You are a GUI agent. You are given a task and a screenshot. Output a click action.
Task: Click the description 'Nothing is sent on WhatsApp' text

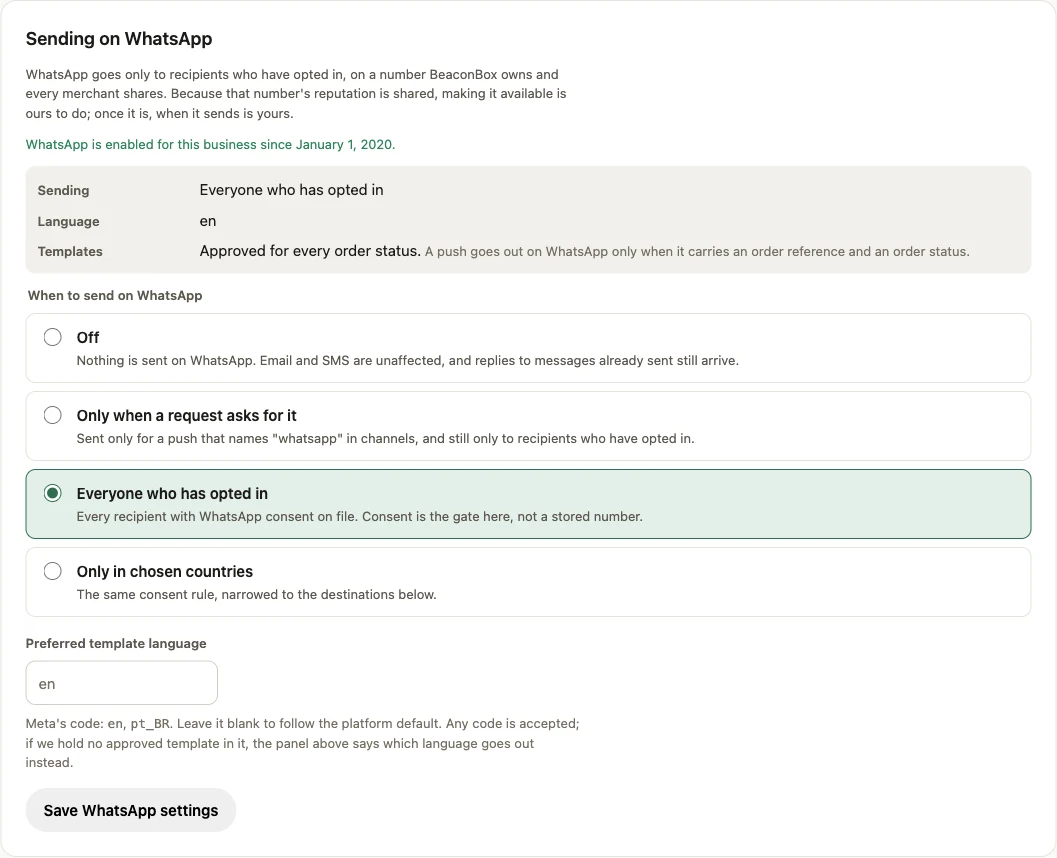[x=408, y=361]
